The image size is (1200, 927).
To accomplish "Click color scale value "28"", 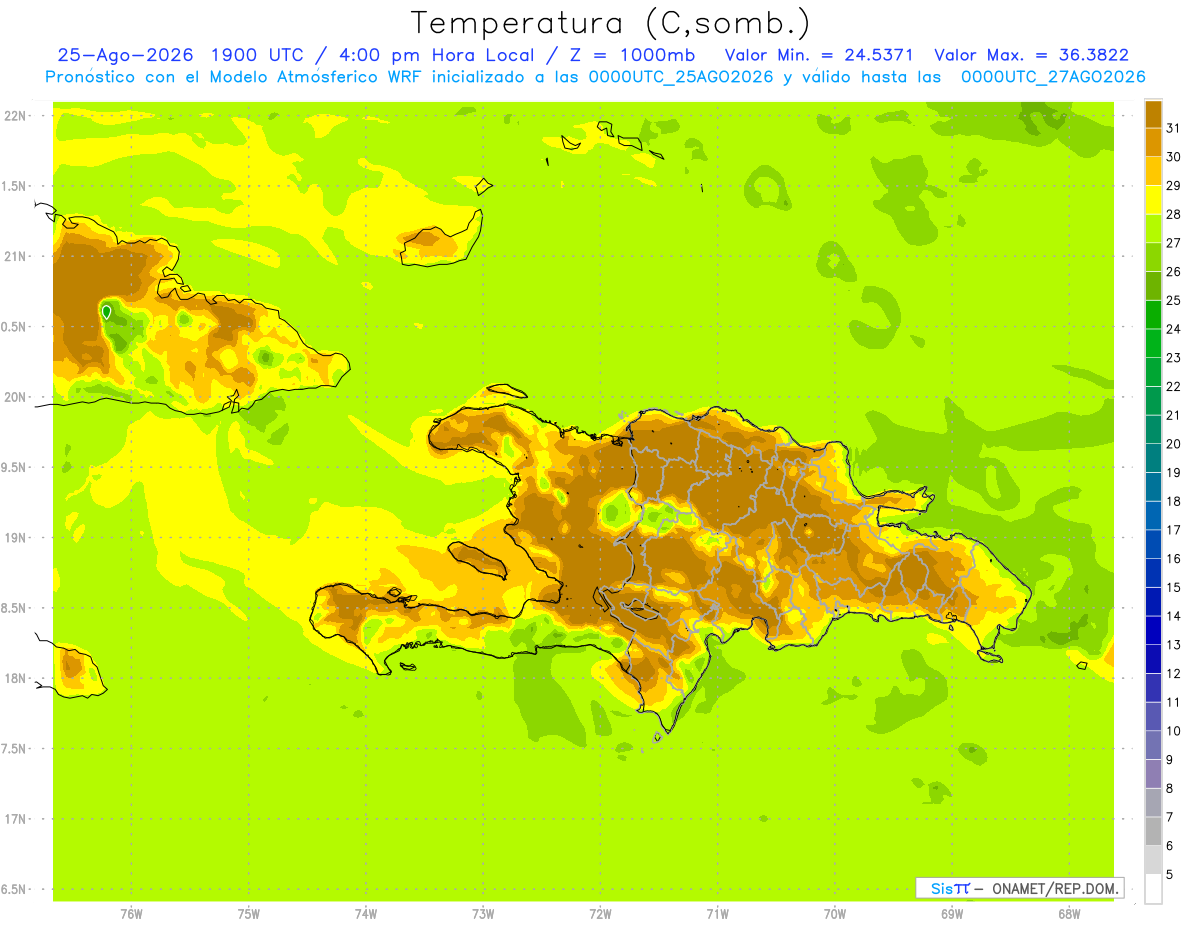I will (1174, 214).
